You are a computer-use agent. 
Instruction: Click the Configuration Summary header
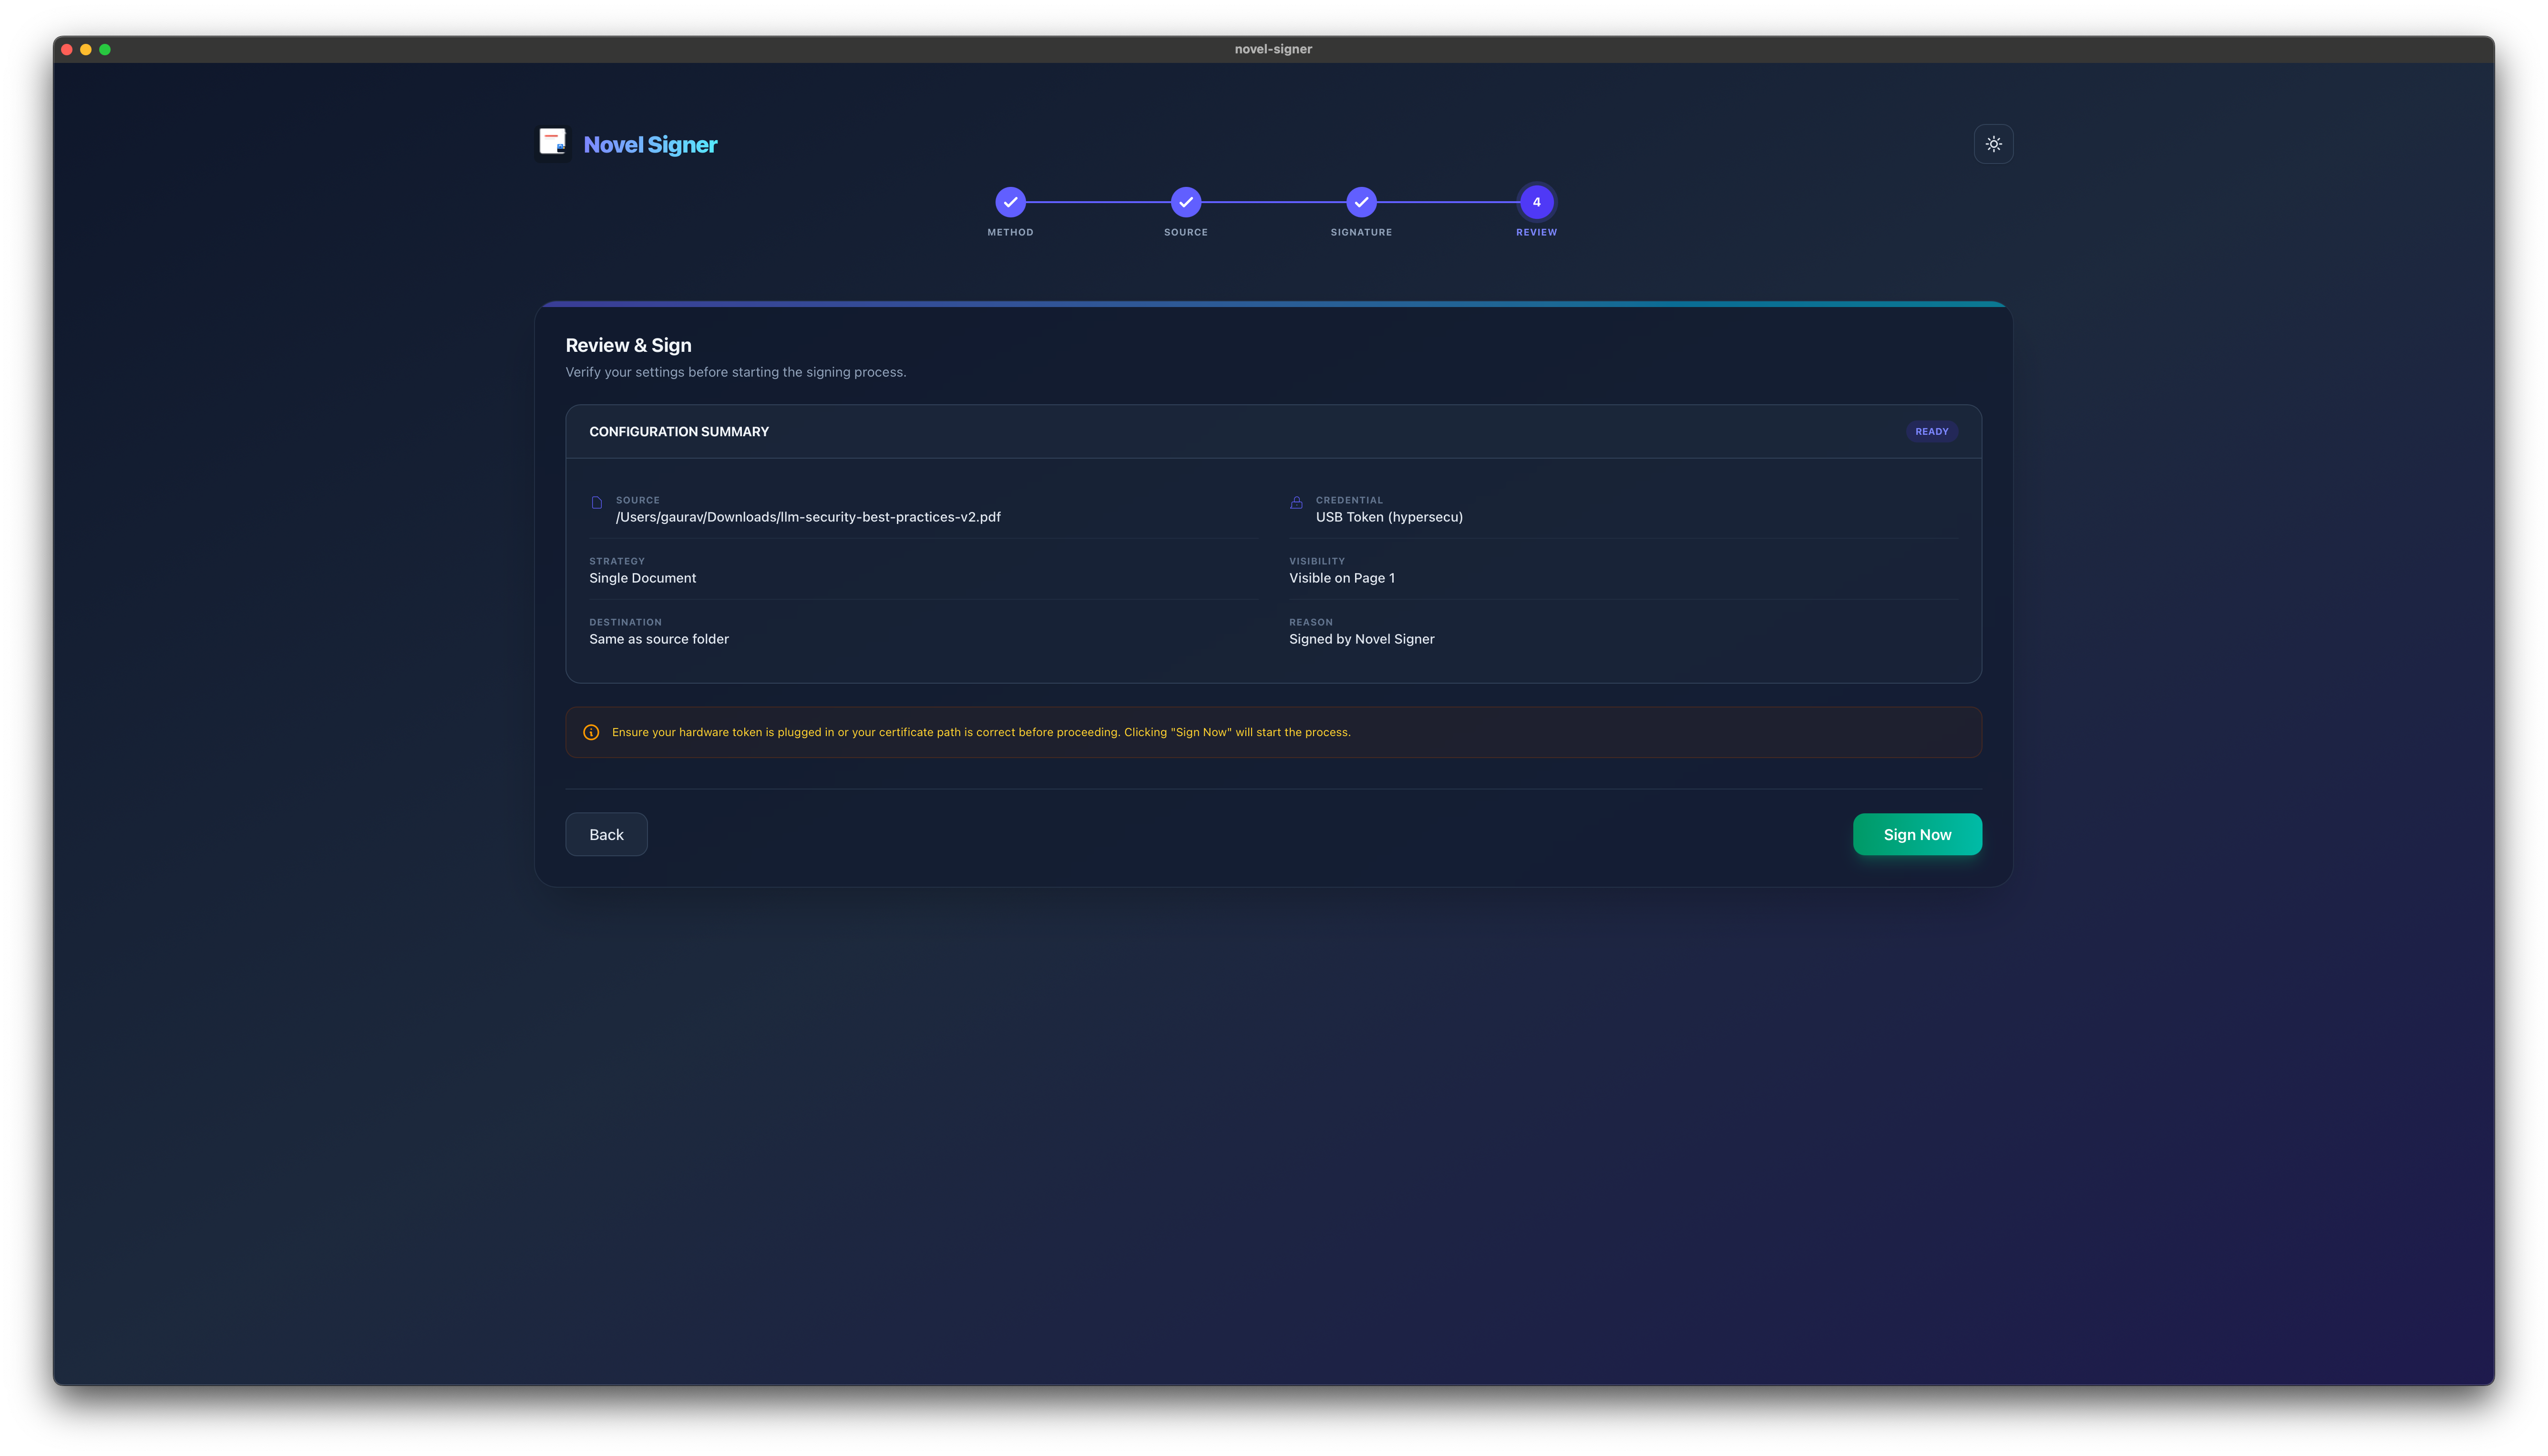point(678,431)
